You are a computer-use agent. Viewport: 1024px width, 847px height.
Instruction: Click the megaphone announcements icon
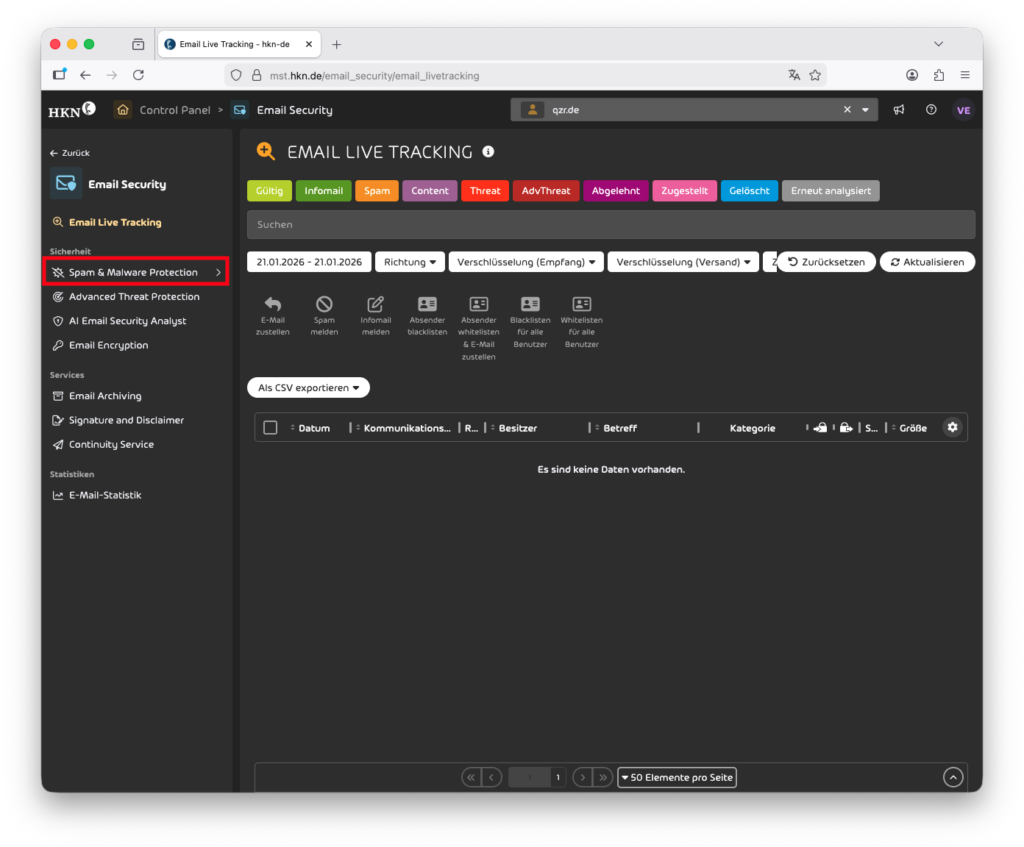[x=899, y=110]
